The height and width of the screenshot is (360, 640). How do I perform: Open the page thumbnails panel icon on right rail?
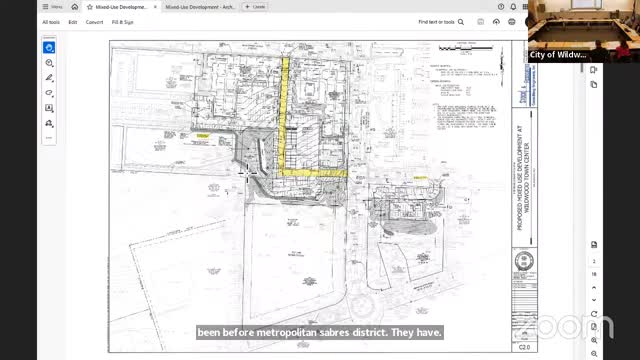tap(594, 84)
